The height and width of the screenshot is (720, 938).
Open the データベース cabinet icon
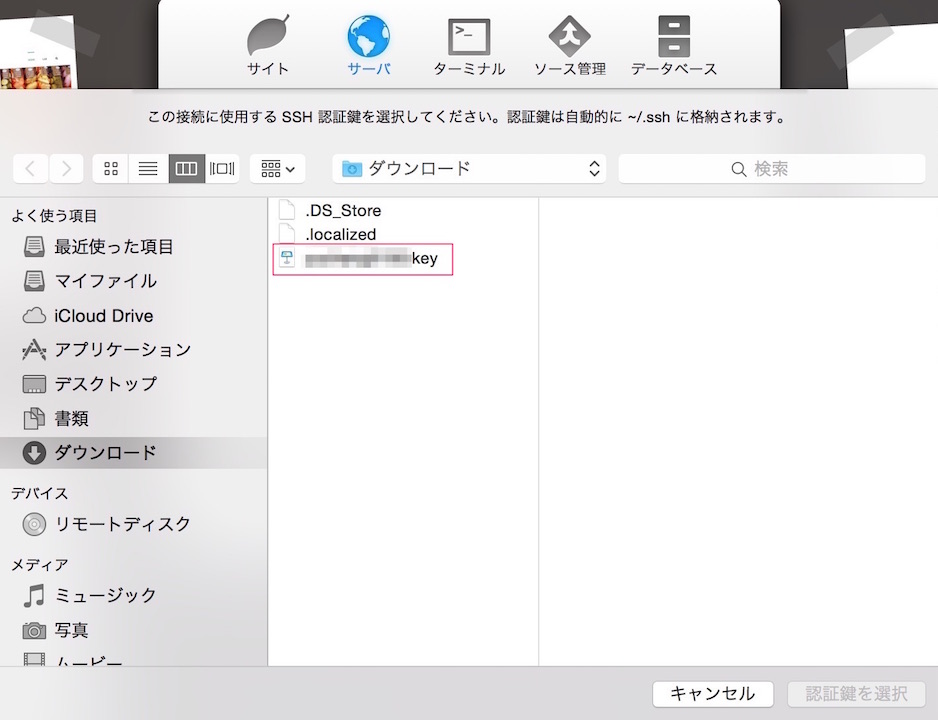[674, 45]
